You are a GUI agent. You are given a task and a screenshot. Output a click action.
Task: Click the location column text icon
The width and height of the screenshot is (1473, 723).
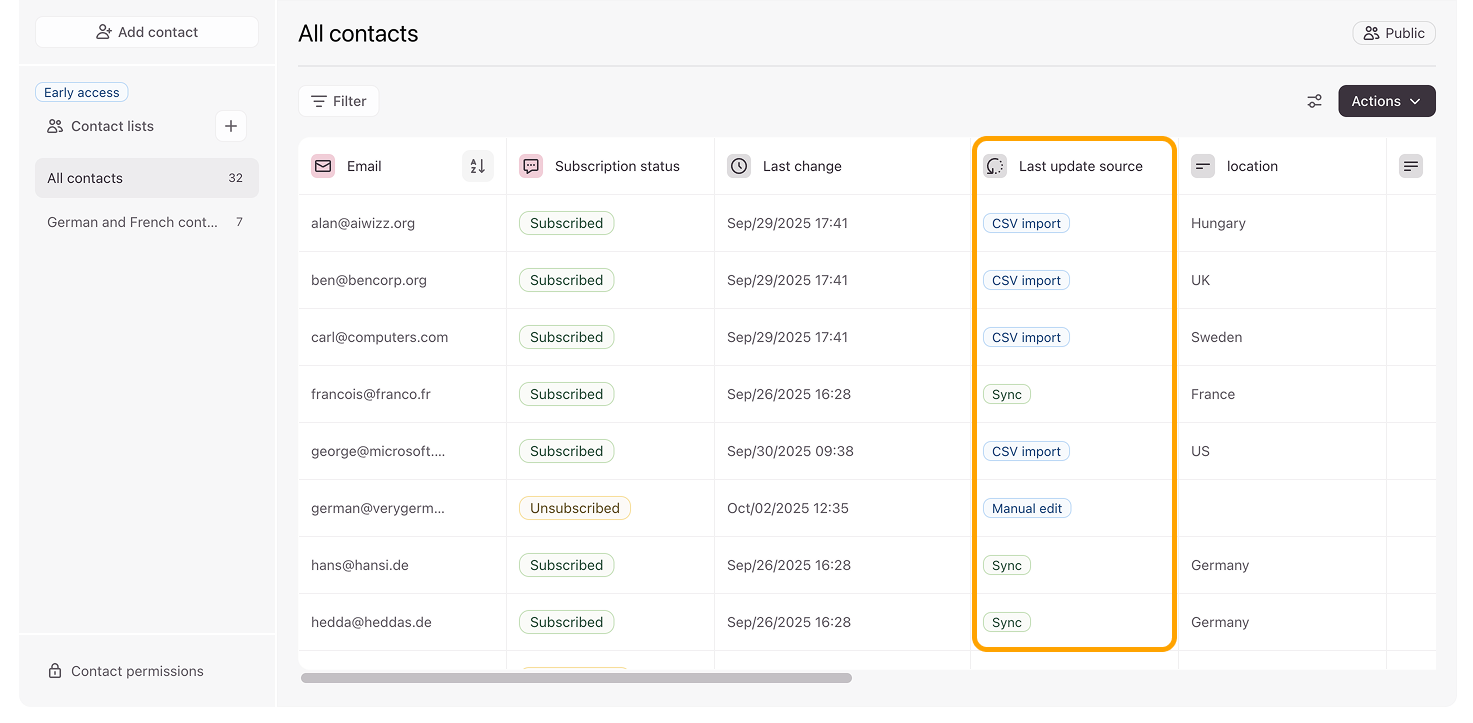[x=1203, y=166]
